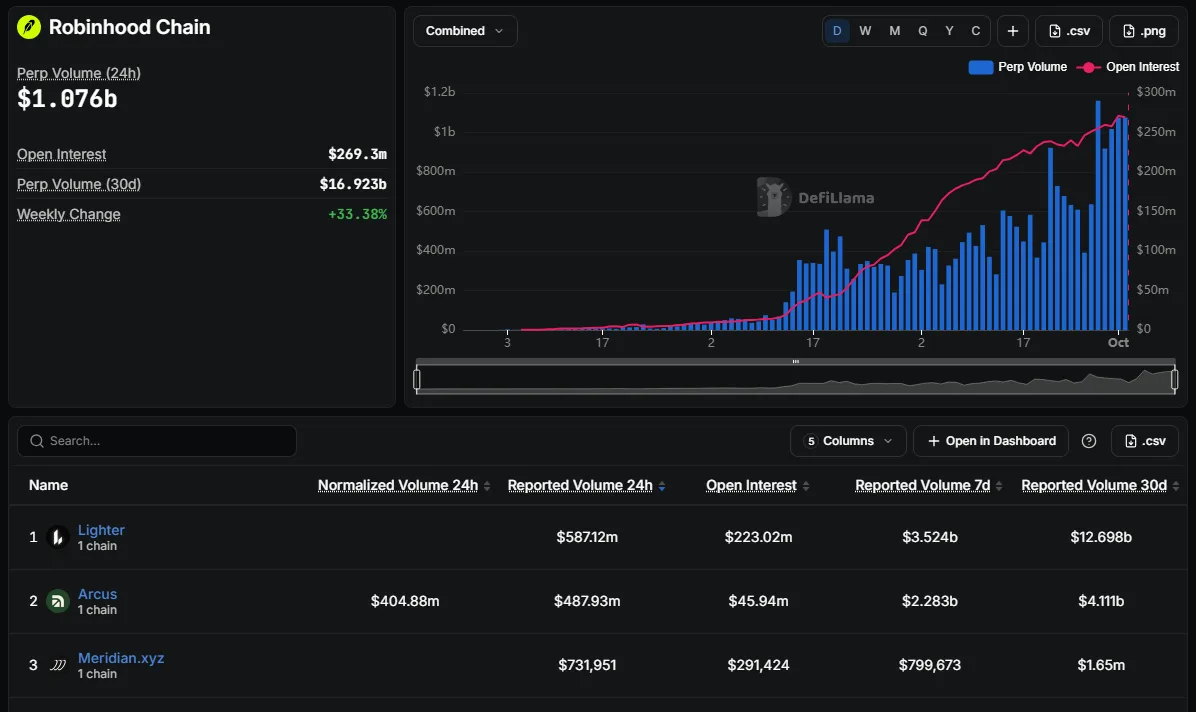Viewport: 1196px width, 712px height.
Task: Click the right handle of chart range slider
Action: tap(1175, 379)
